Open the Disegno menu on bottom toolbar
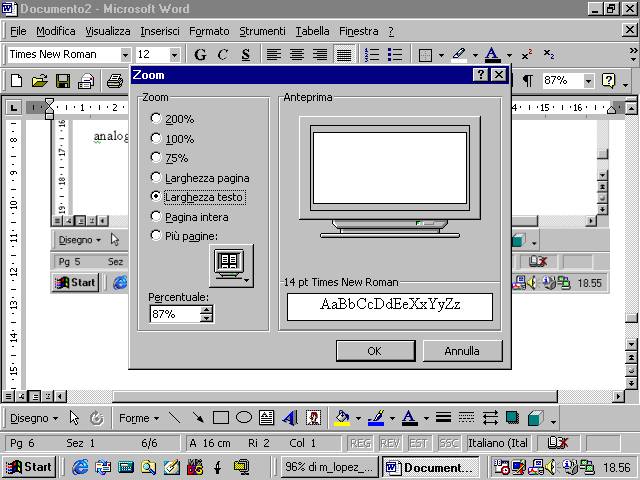Image resolution: width=640 pixels, height=480 pixels. pyautogui.click(x=34, y=418)
